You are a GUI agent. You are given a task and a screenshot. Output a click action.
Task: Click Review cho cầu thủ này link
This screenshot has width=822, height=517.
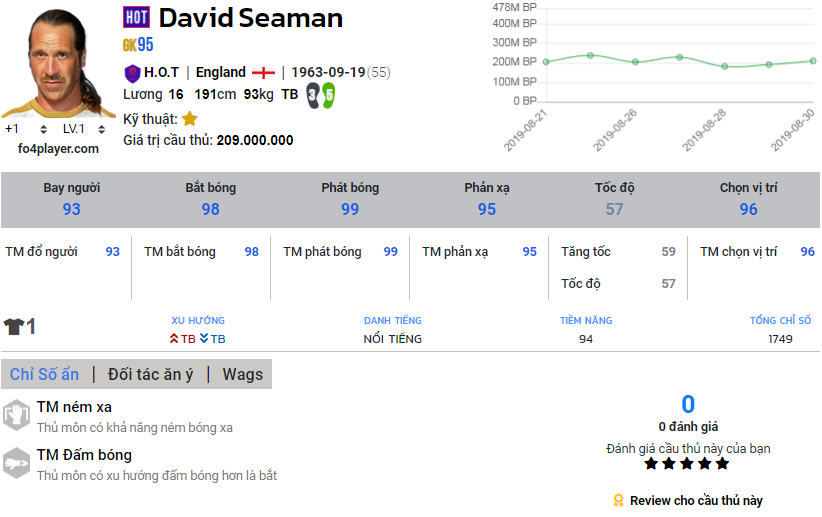[695, 500]
